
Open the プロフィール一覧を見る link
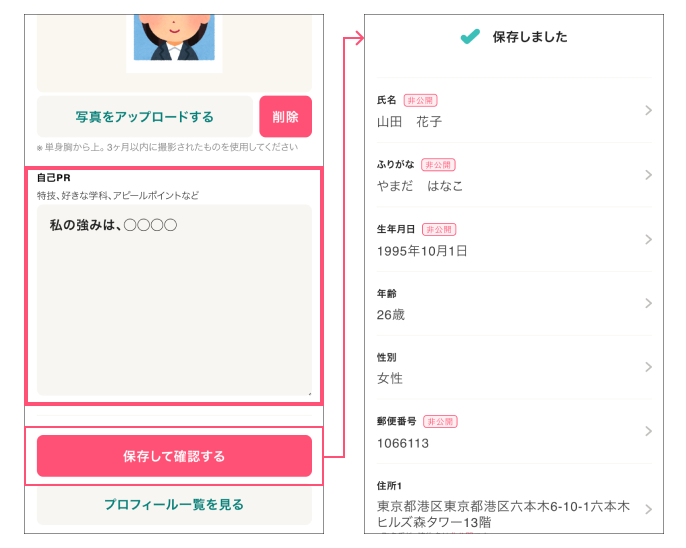174,505
